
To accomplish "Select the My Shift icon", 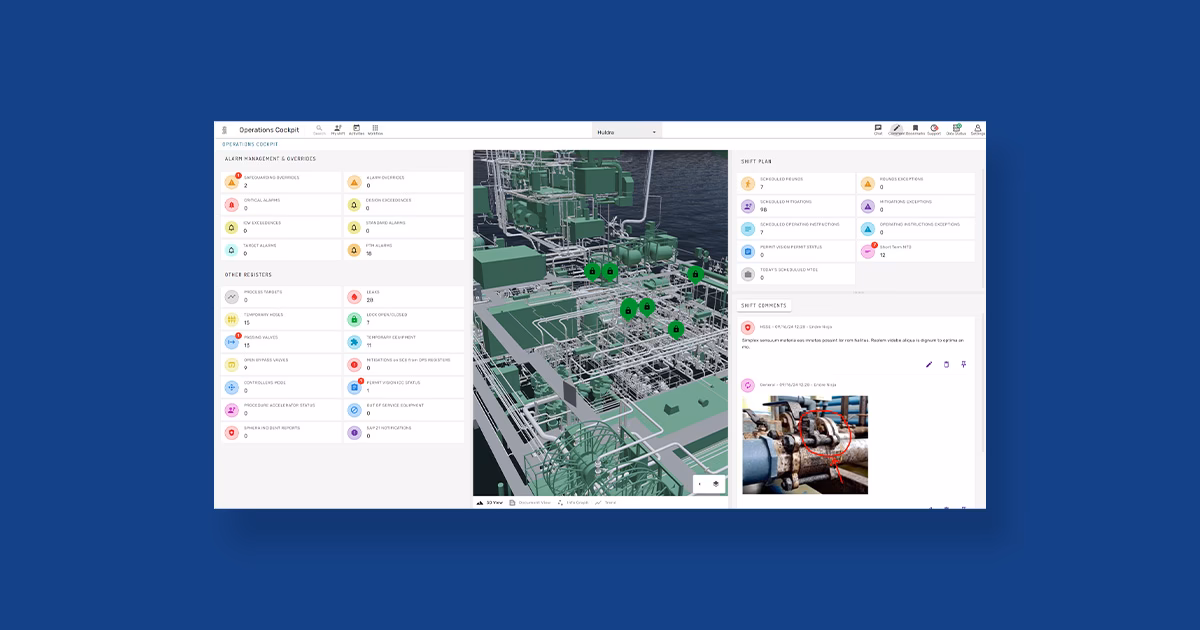I will pyautogui.click(x=338, y=128).
